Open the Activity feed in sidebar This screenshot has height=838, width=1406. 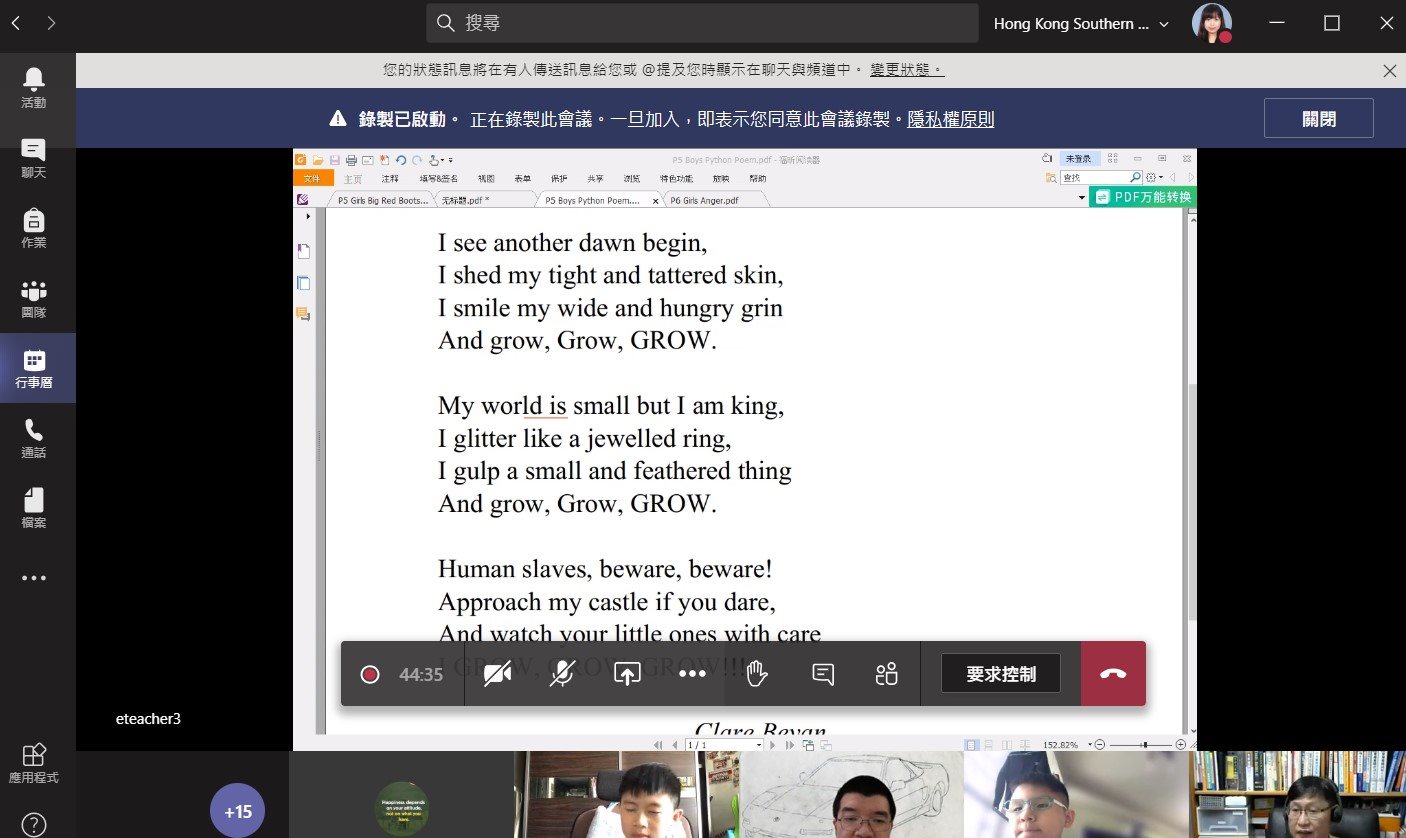(x=33, y=87)
